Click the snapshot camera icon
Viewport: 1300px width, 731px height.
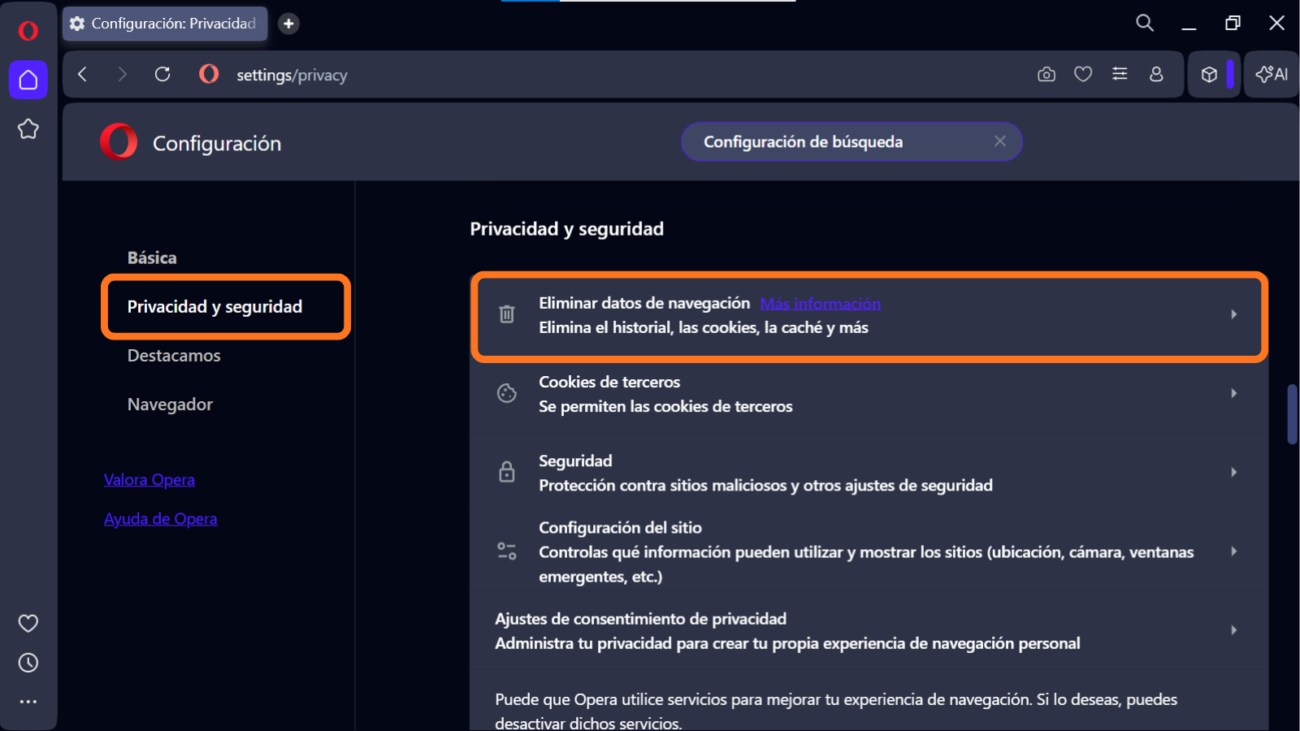click(x=1046, y=75)
